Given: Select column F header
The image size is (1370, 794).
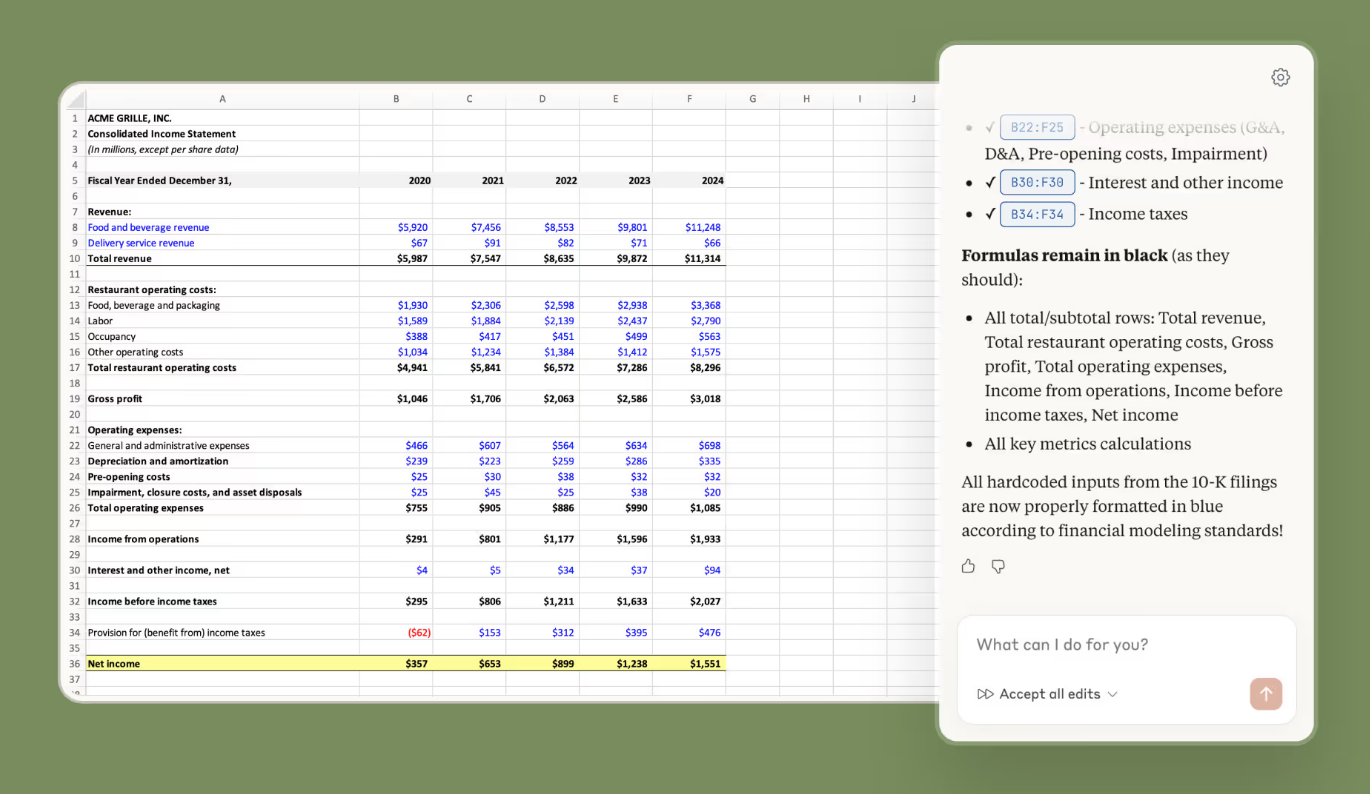Looking at the screenshot, I should point(689,99).
